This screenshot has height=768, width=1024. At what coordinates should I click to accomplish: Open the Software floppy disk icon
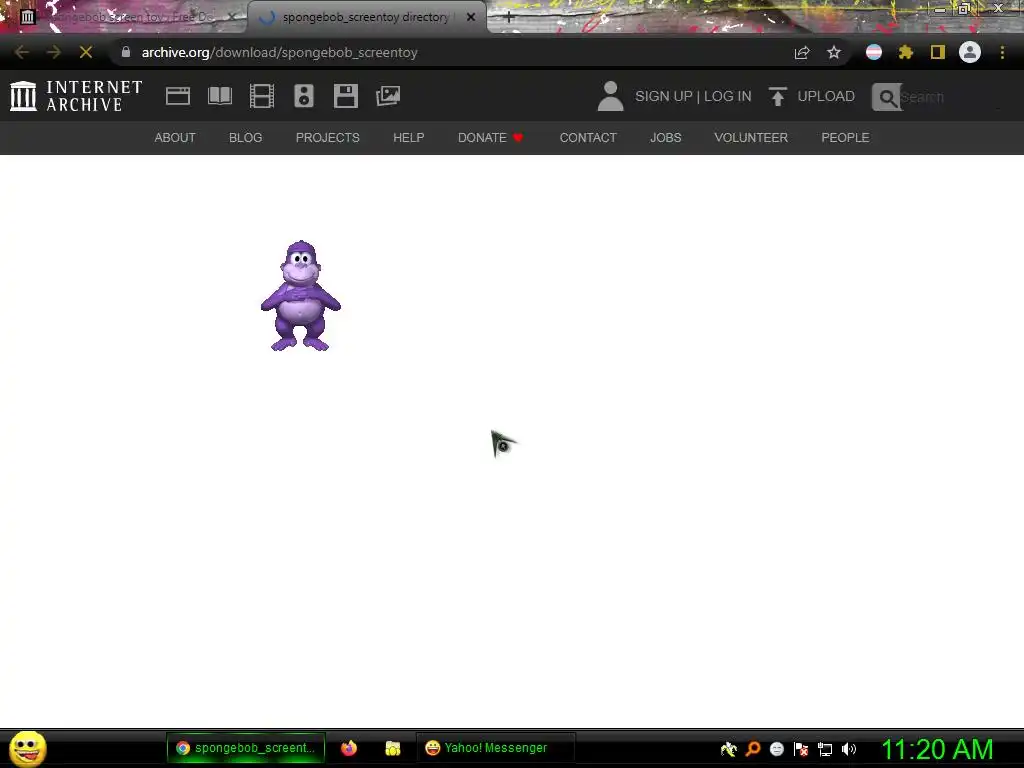pyautogui.click(x=345, y=96)
